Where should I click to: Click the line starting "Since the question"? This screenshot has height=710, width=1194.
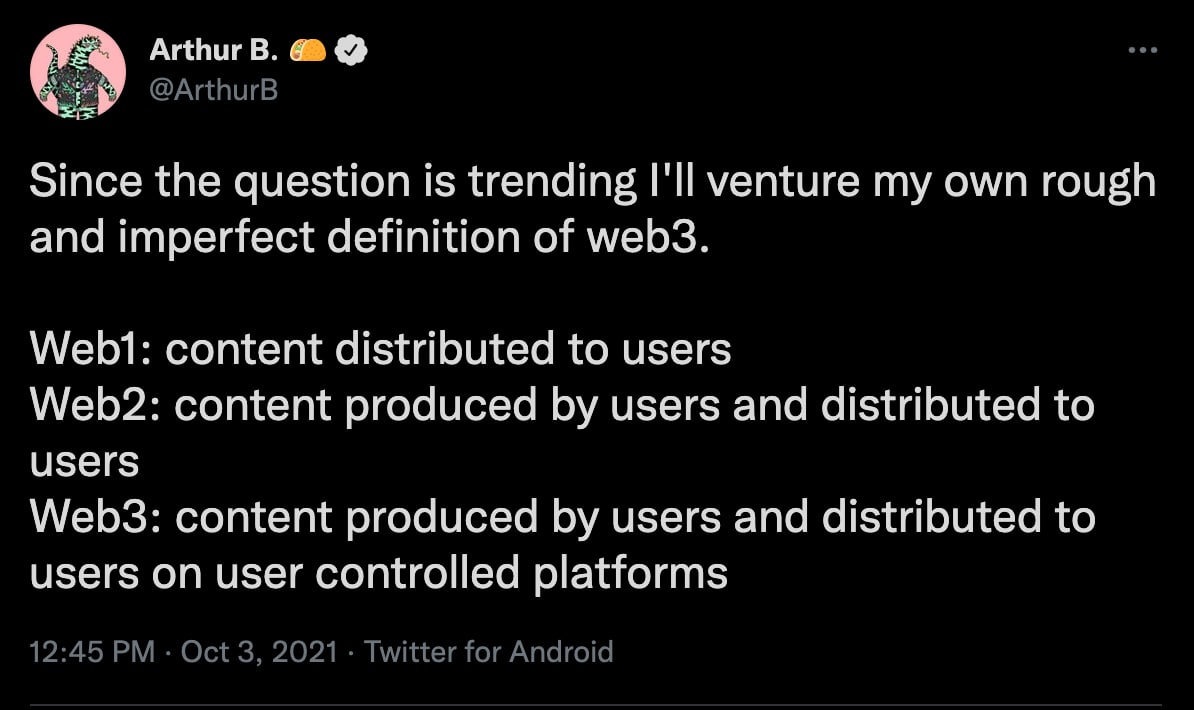[592, 183]
